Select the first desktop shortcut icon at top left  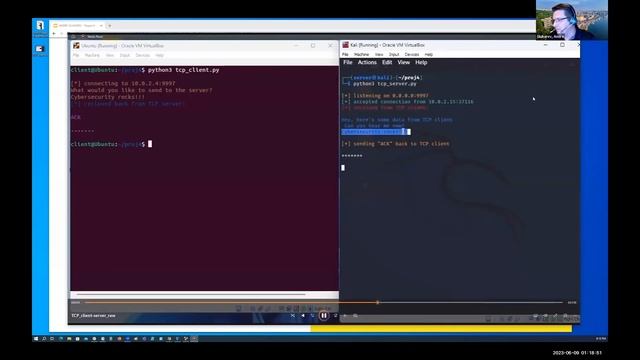[40, 27]
